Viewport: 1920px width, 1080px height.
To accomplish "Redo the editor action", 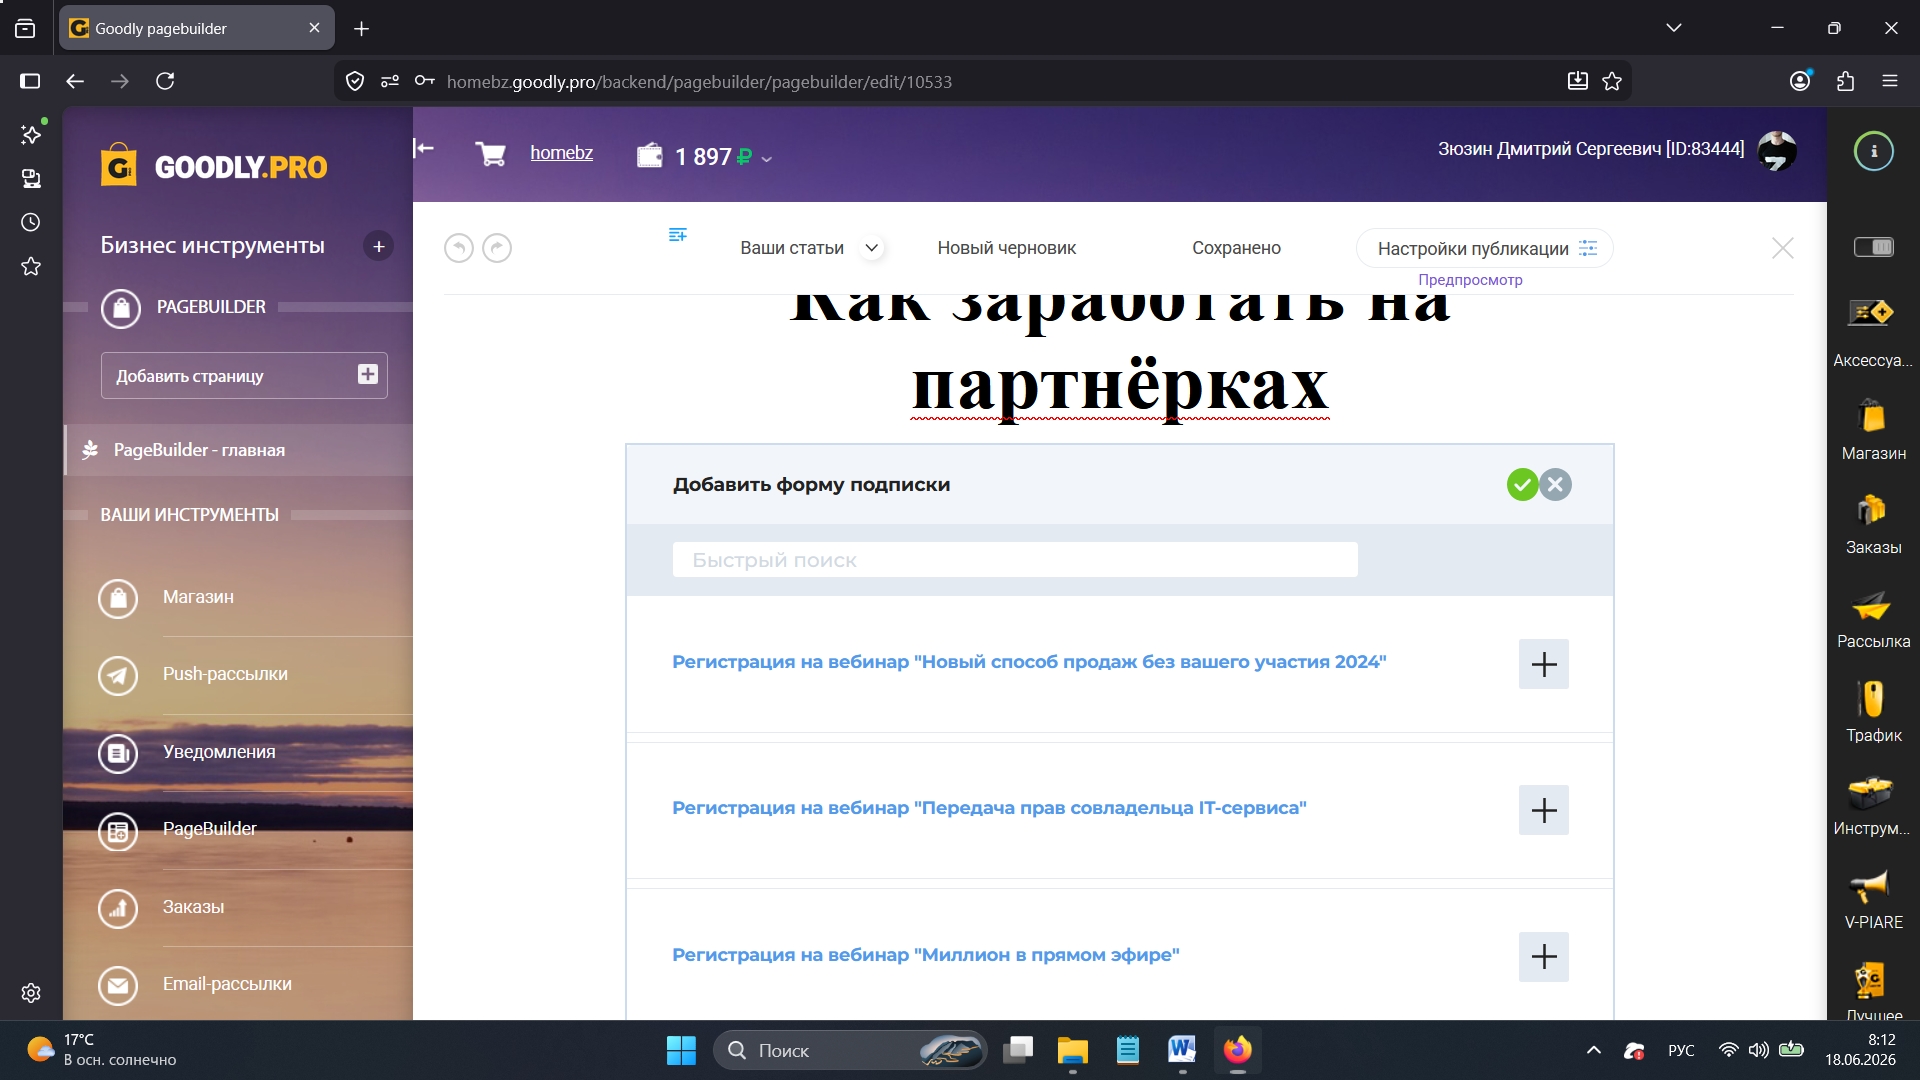I will (497, 248).
